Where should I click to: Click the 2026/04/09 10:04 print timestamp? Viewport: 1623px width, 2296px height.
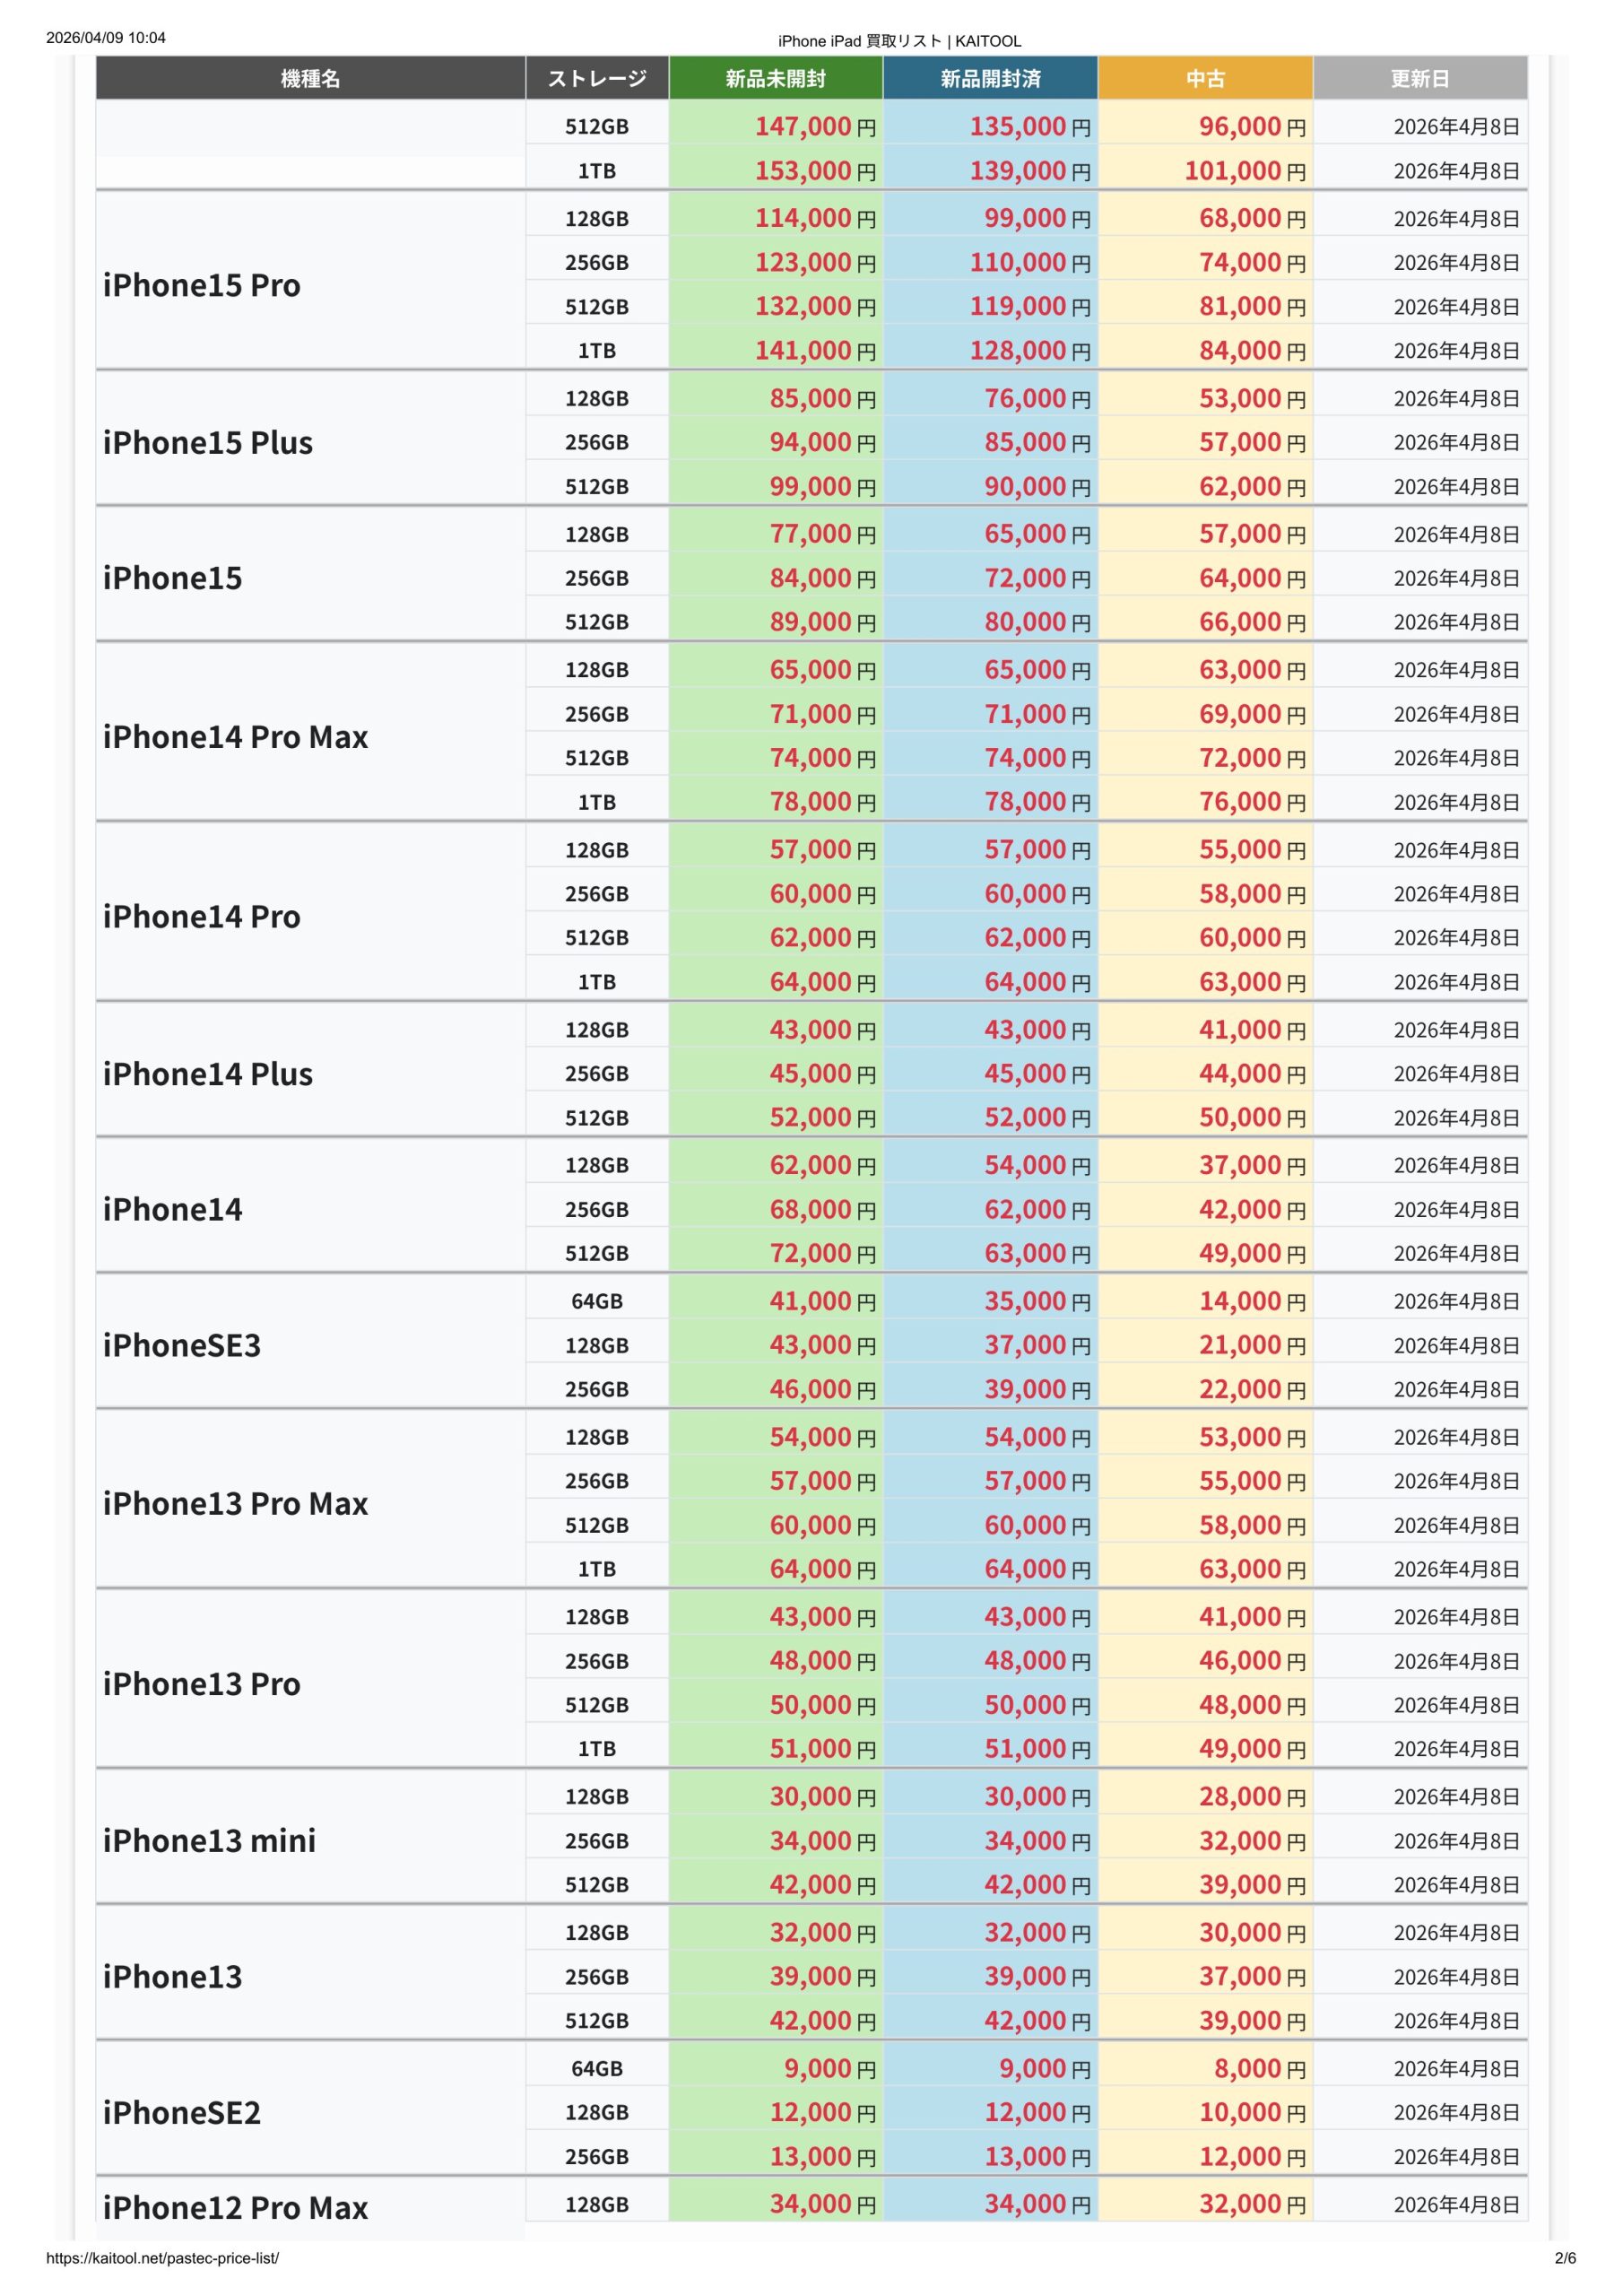coord(106,38)
